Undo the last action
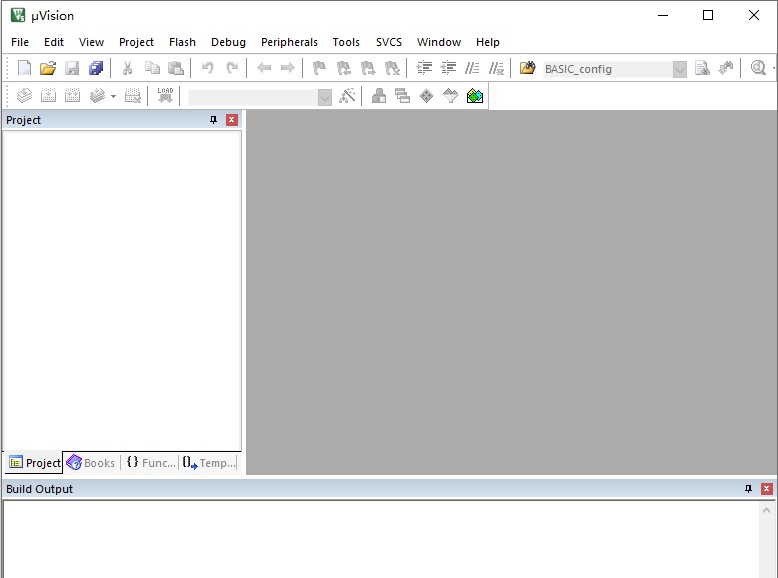This screenshot has height=578, width=778. (x=208, y=68)
